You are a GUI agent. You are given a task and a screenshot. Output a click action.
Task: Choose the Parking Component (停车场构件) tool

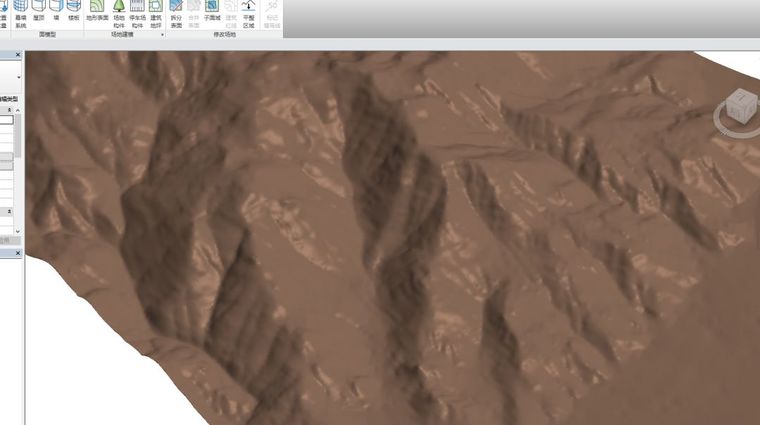(137, 14)
